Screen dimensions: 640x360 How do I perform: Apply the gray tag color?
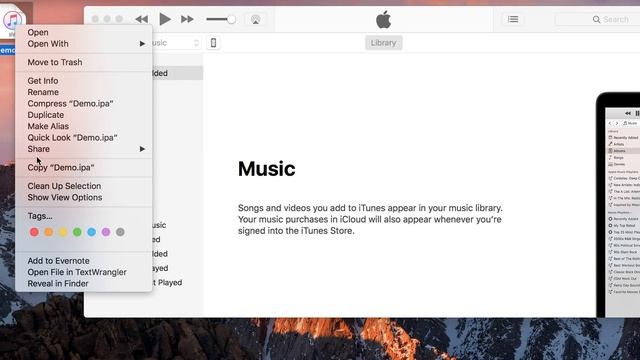click(x=120, y=232)
